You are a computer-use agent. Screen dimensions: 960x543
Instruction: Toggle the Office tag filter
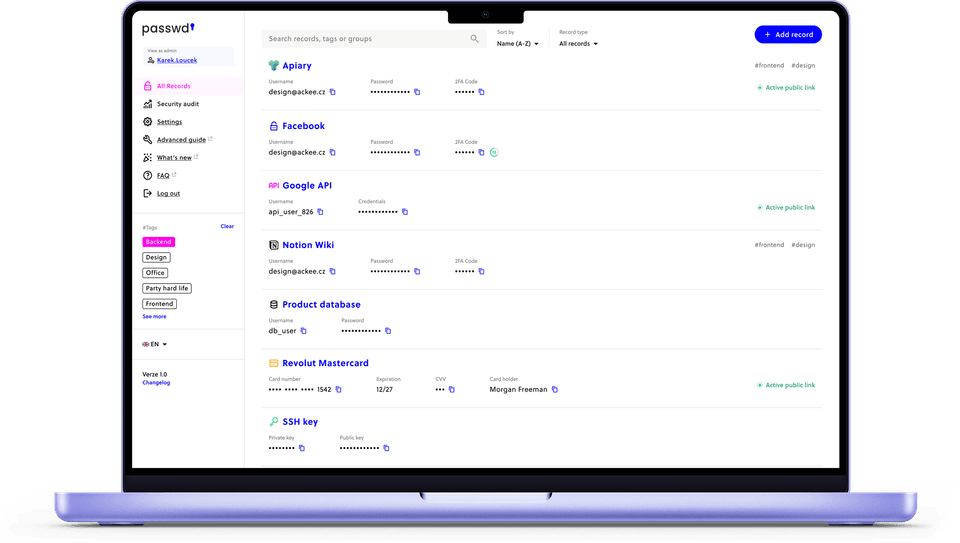(x=155, y=272)
